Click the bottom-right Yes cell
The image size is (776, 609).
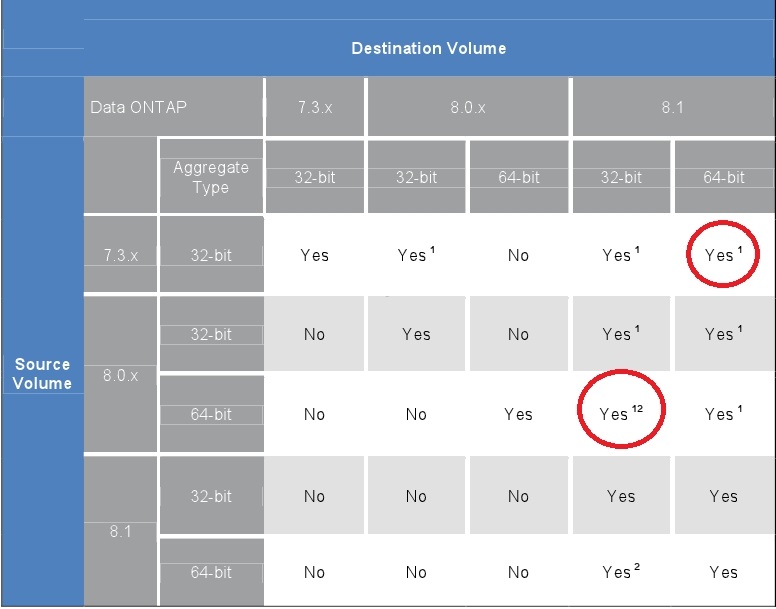click(x=724, y=571)
